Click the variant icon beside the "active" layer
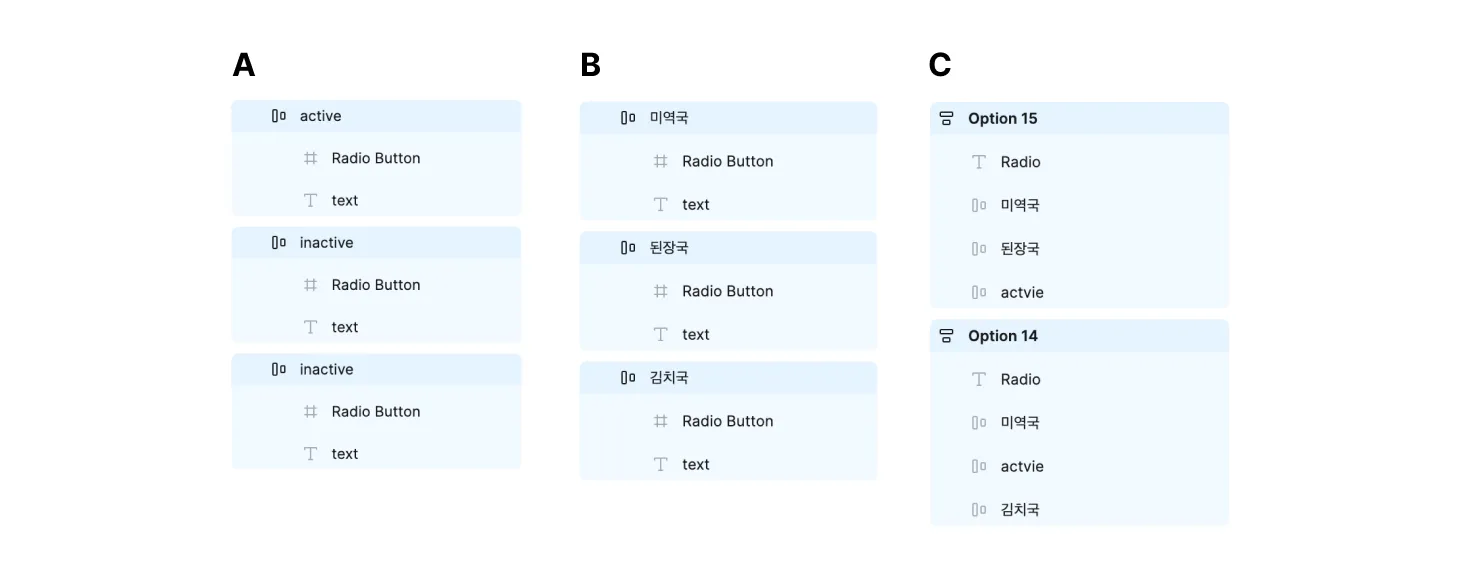Viewport: 1470px width, 582px height. click(x=279, y=116)
